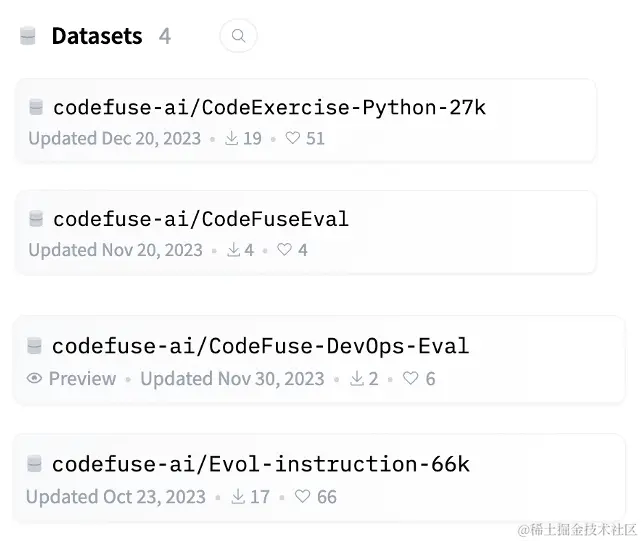Image resolution: width=642 pixels, height=542 pixels.
Task: Click the Preview eye icon on DevOps-Eval
Action: 34,378
